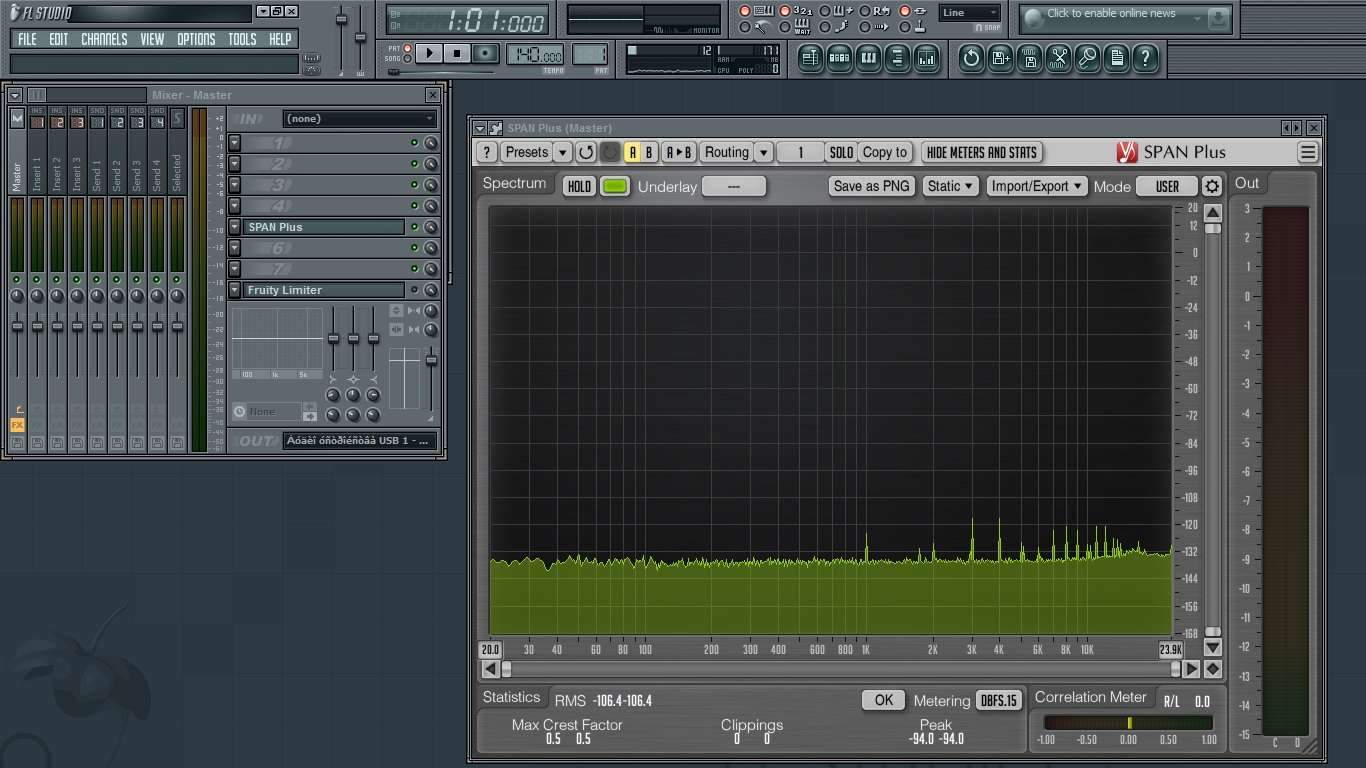Screen dimensions: 1366x768
Task: Open the playlist window icon
Action: tap(811, 58)
